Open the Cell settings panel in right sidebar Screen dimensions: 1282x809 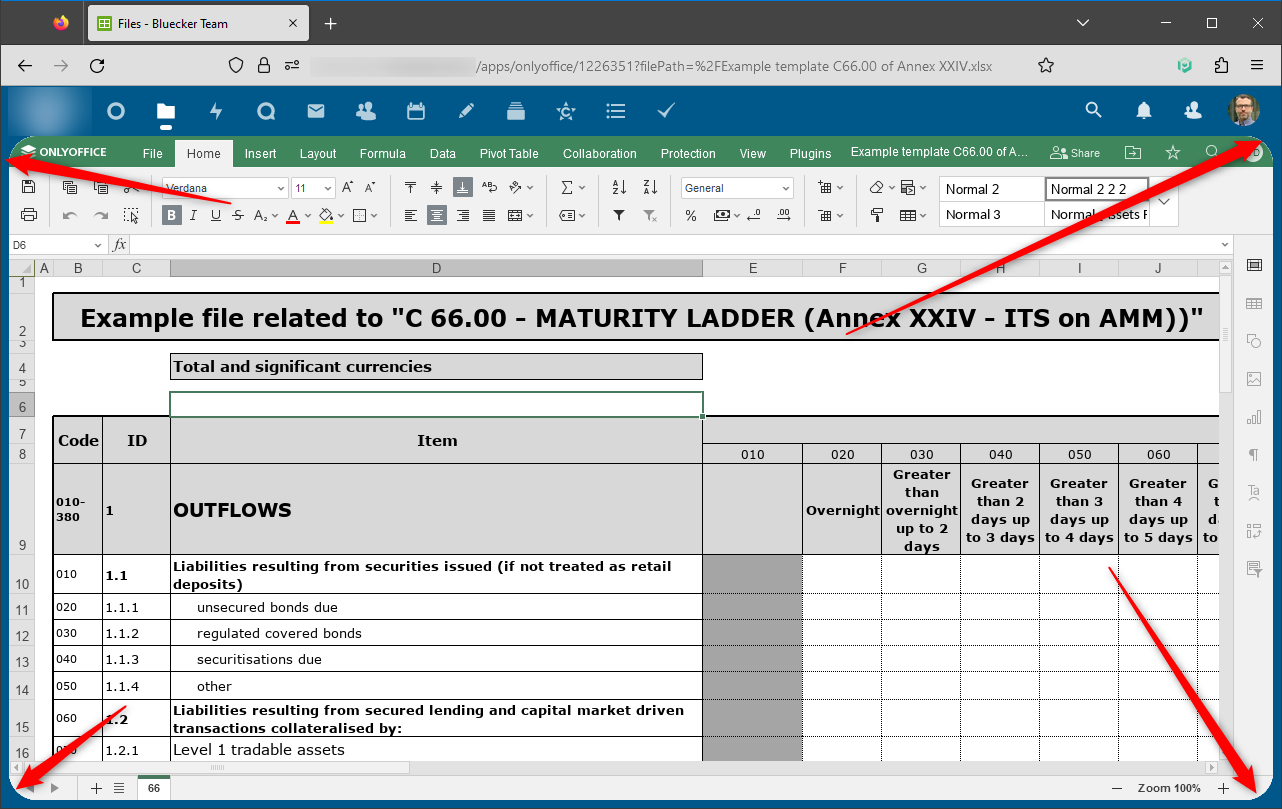1254,265
